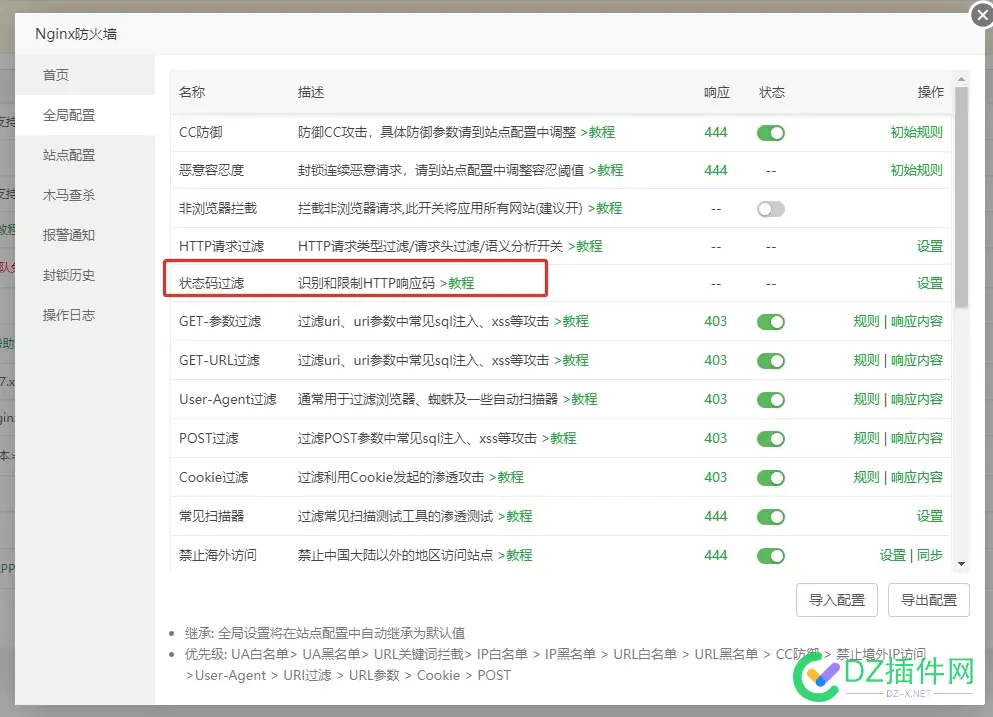
Task: Turn off the POST过滤 switch
Action: (770, 438)
